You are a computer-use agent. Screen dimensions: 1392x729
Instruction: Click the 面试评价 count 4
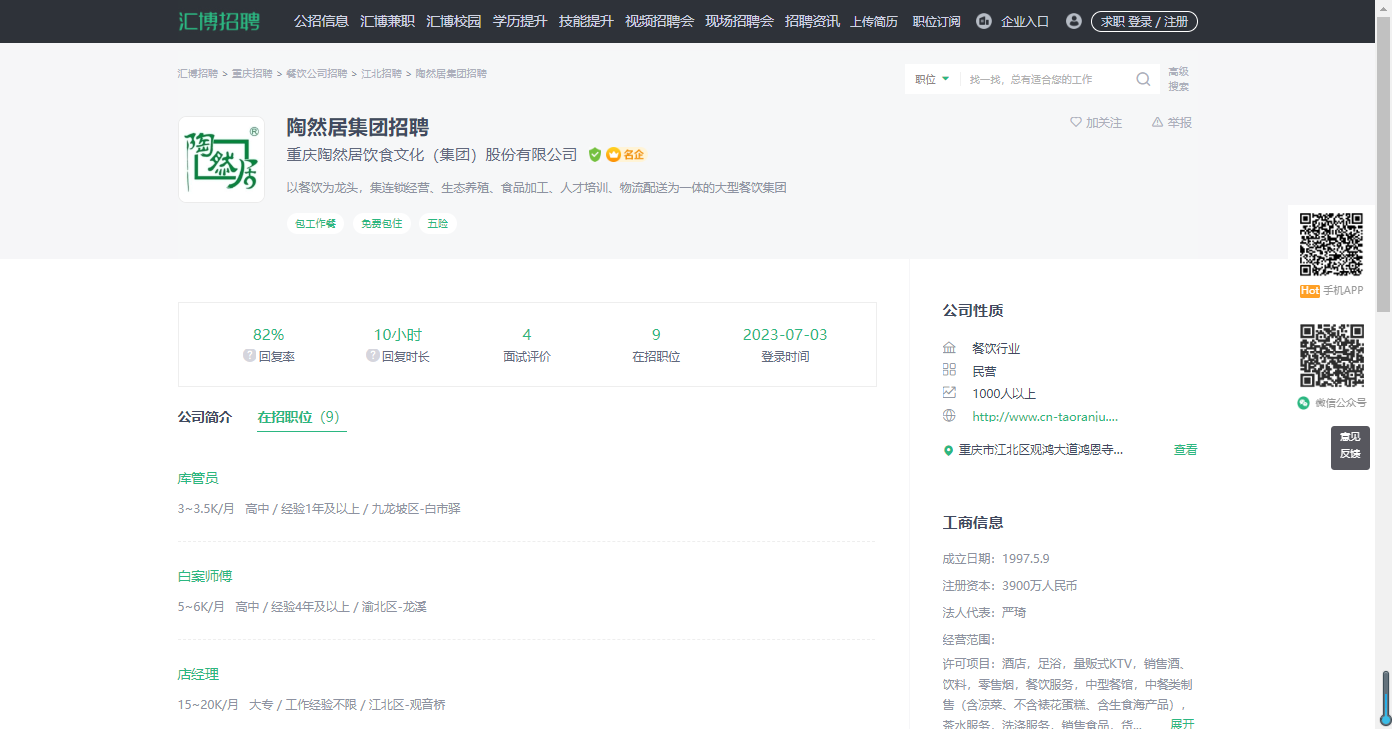(x=527, y=334)
